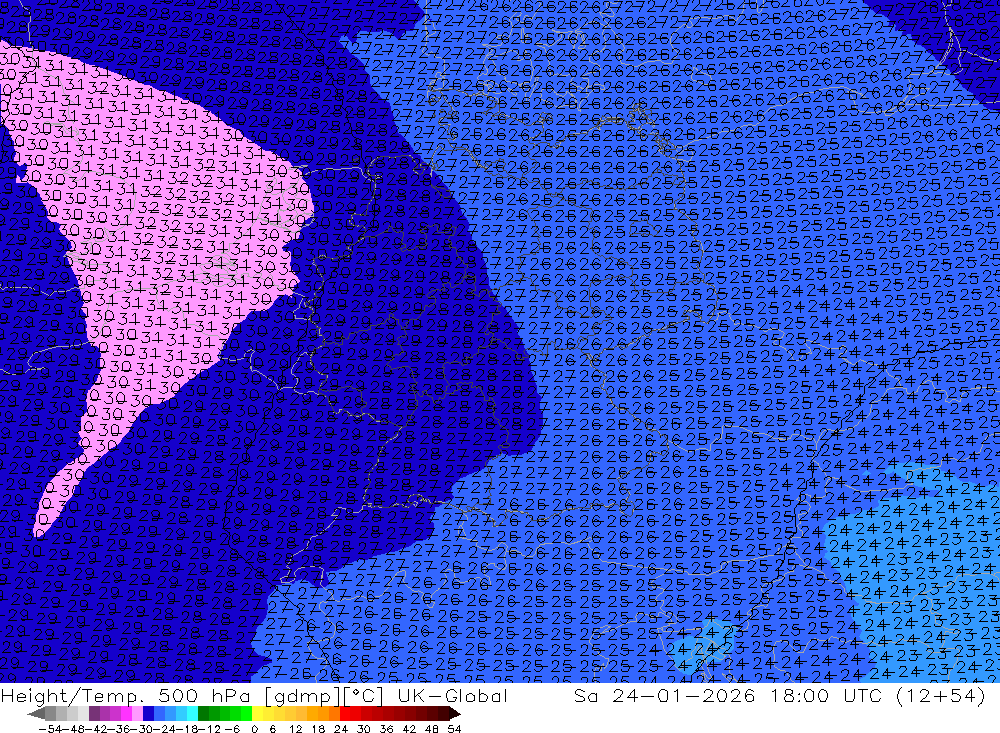1000x733 pixels.
Task: Click the 'UTC' timezone label
Action: [x=864, y=695]
